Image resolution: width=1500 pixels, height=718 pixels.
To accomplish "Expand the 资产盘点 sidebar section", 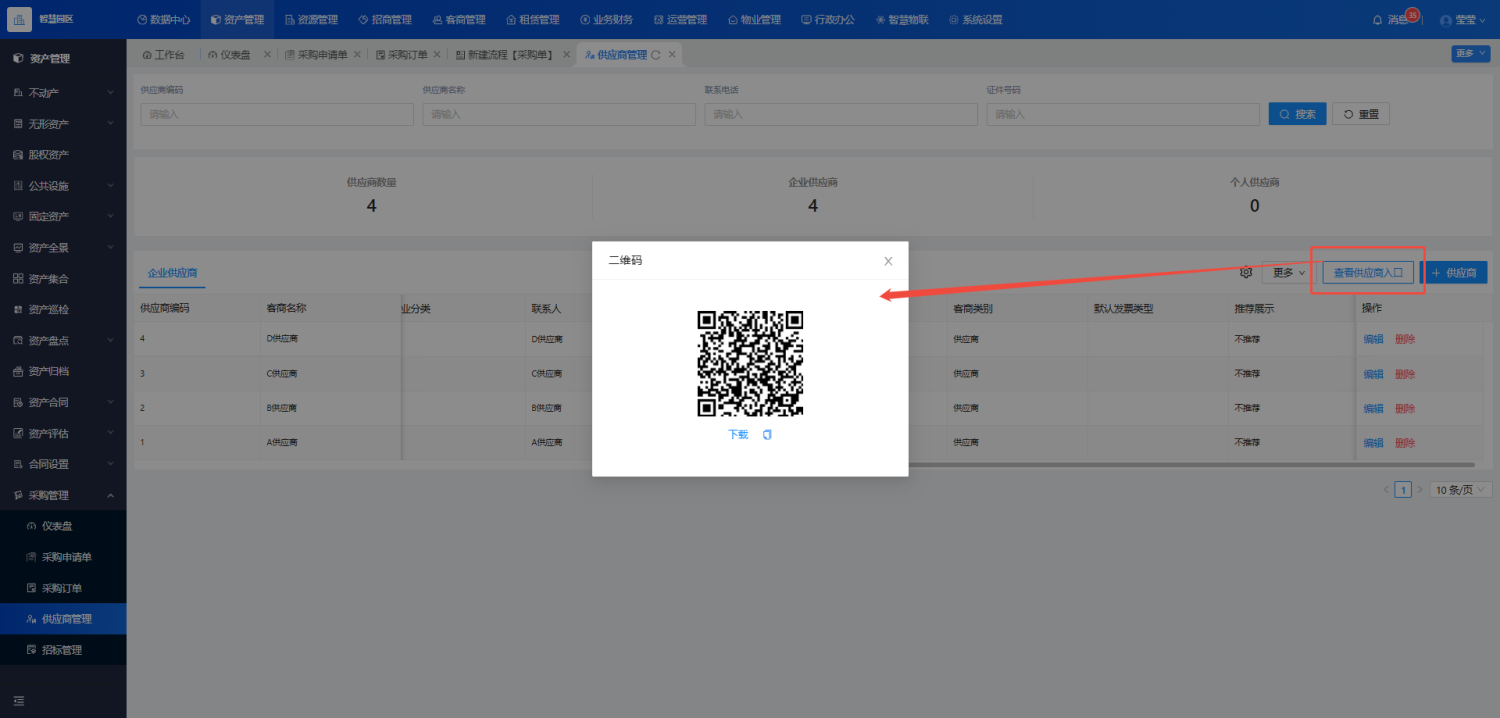I will [63, 341].
